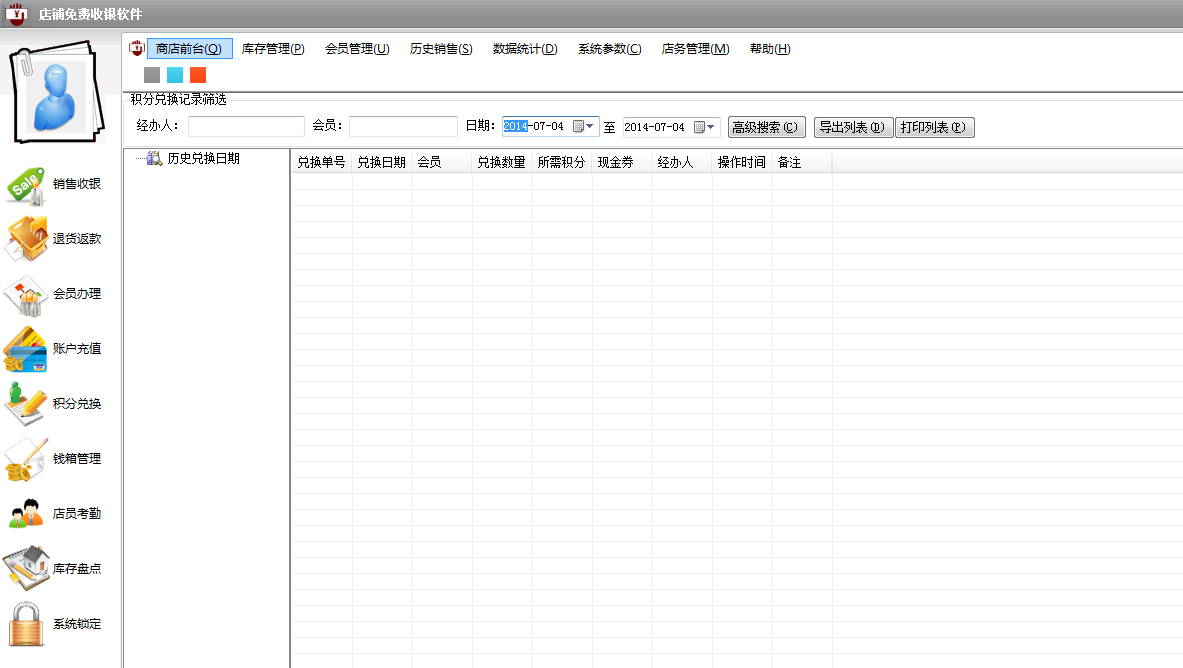Open the 会员管理(U) menu
The width and height of the screenshot is (1183, 668).
click(x=358, y=49)
